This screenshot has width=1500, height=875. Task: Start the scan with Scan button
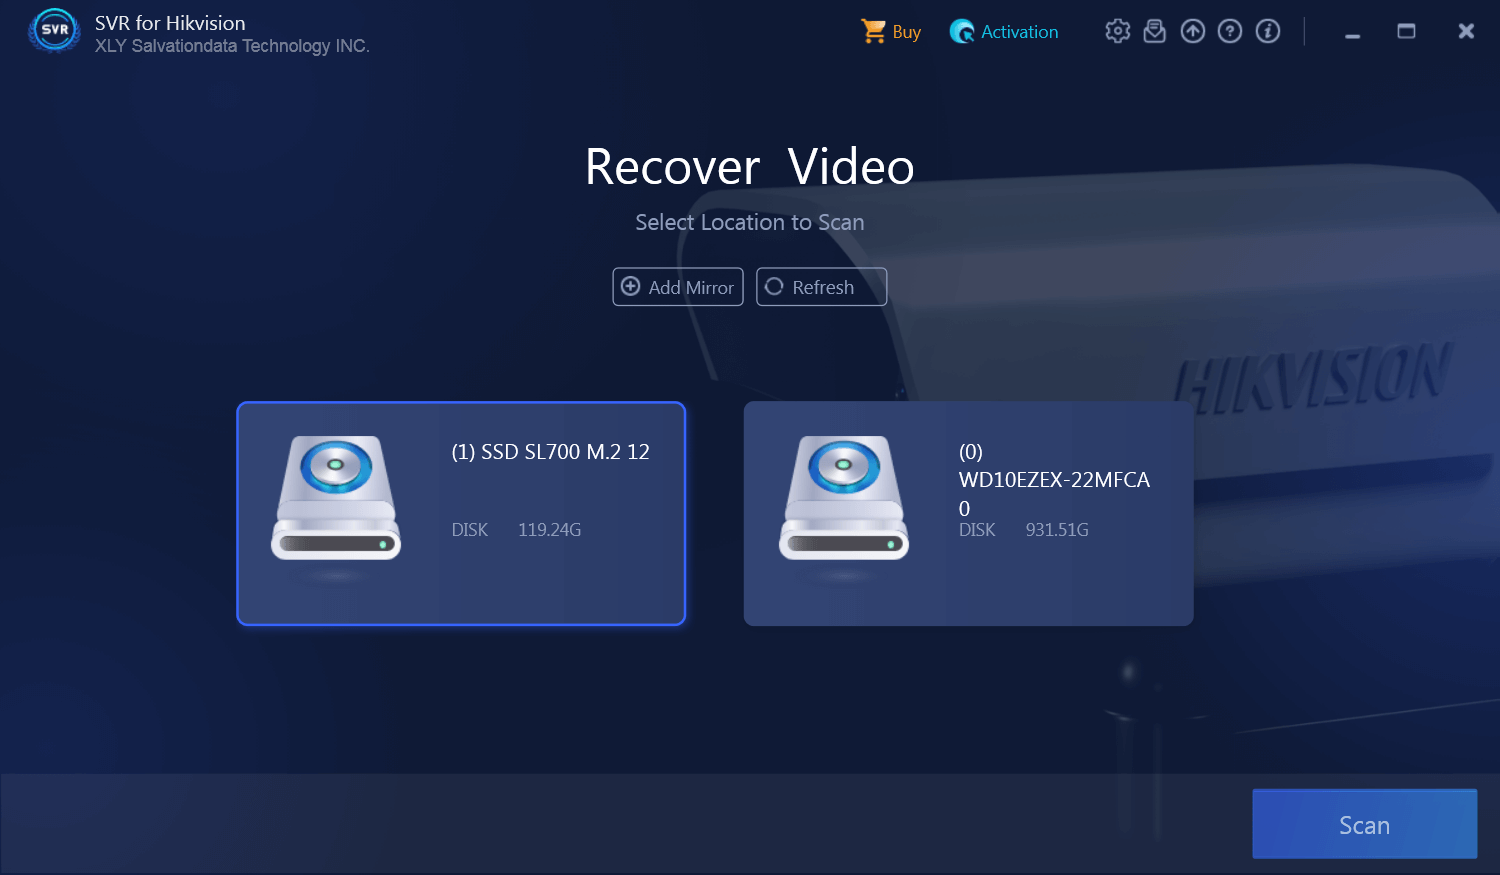tap(1364, 824)
